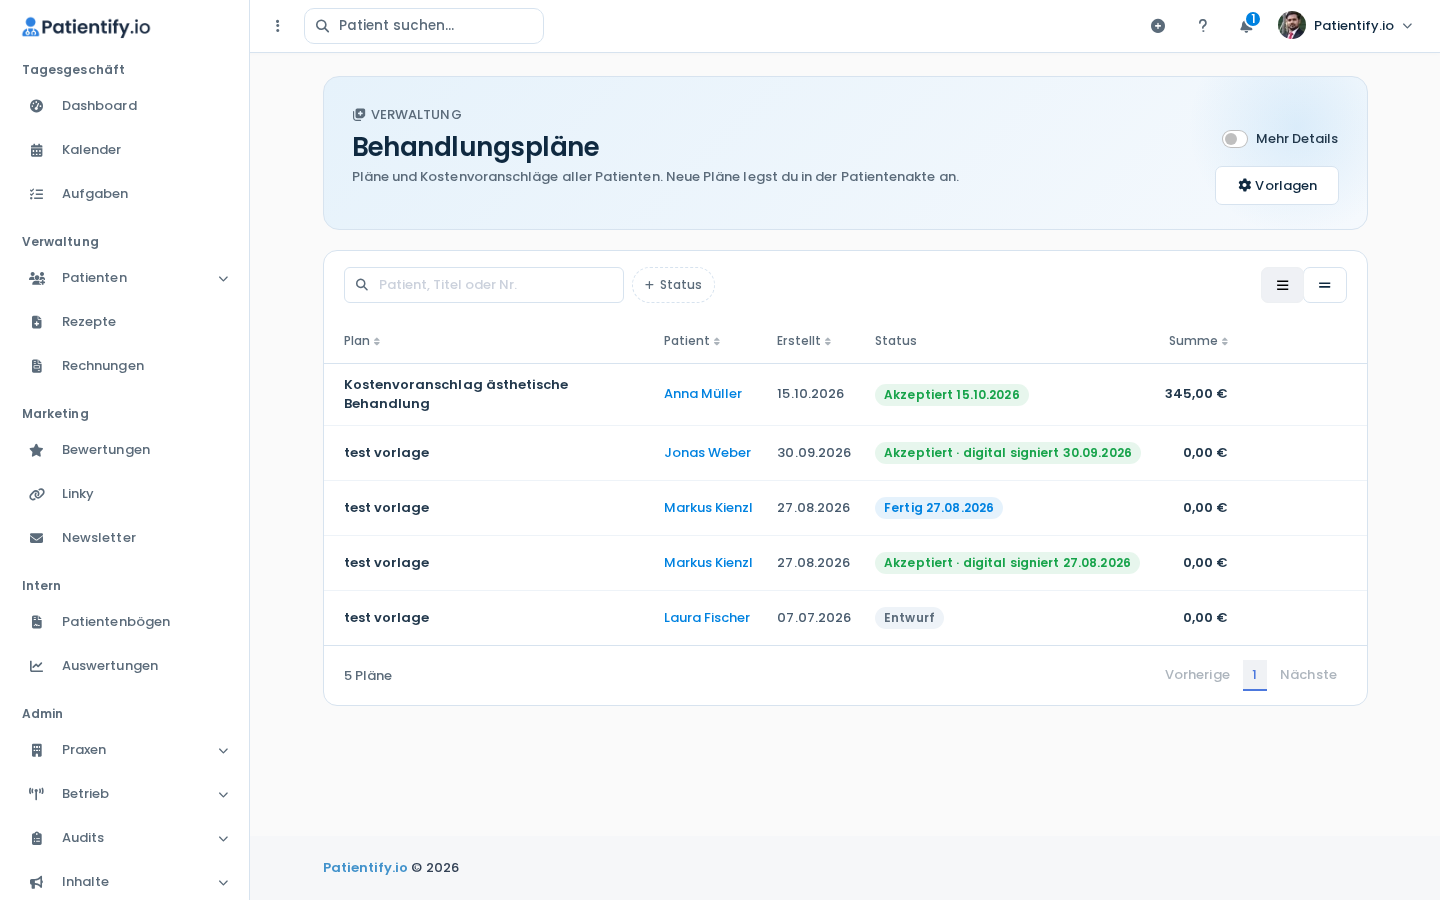Viewport: 1440px width, 900px height.
Task: Sort the table by Plan column
Action: tap(362, 341)
